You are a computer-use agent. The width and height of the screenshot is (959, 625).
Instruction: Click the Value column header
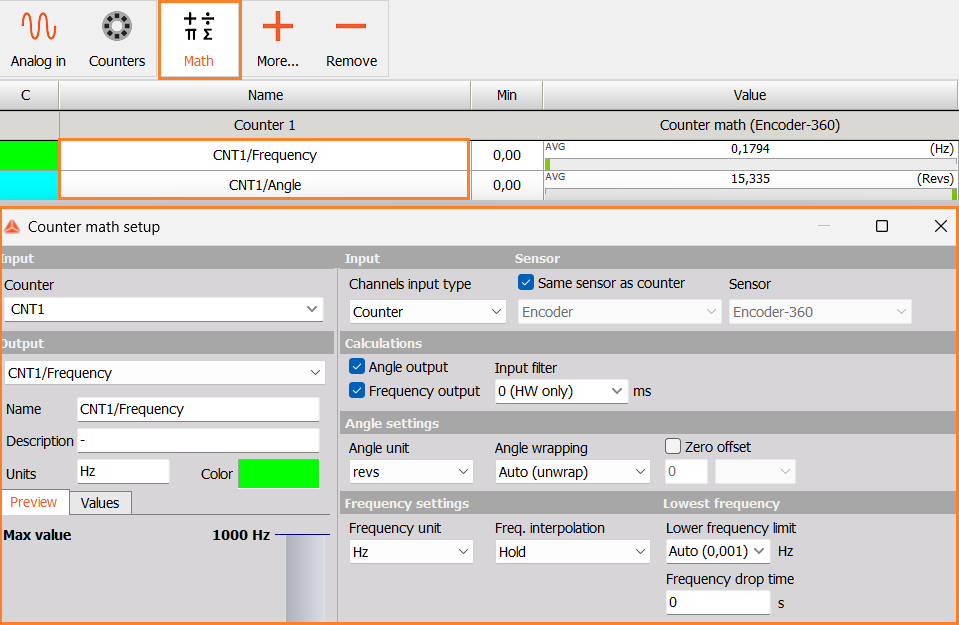(x=749, y=95)
